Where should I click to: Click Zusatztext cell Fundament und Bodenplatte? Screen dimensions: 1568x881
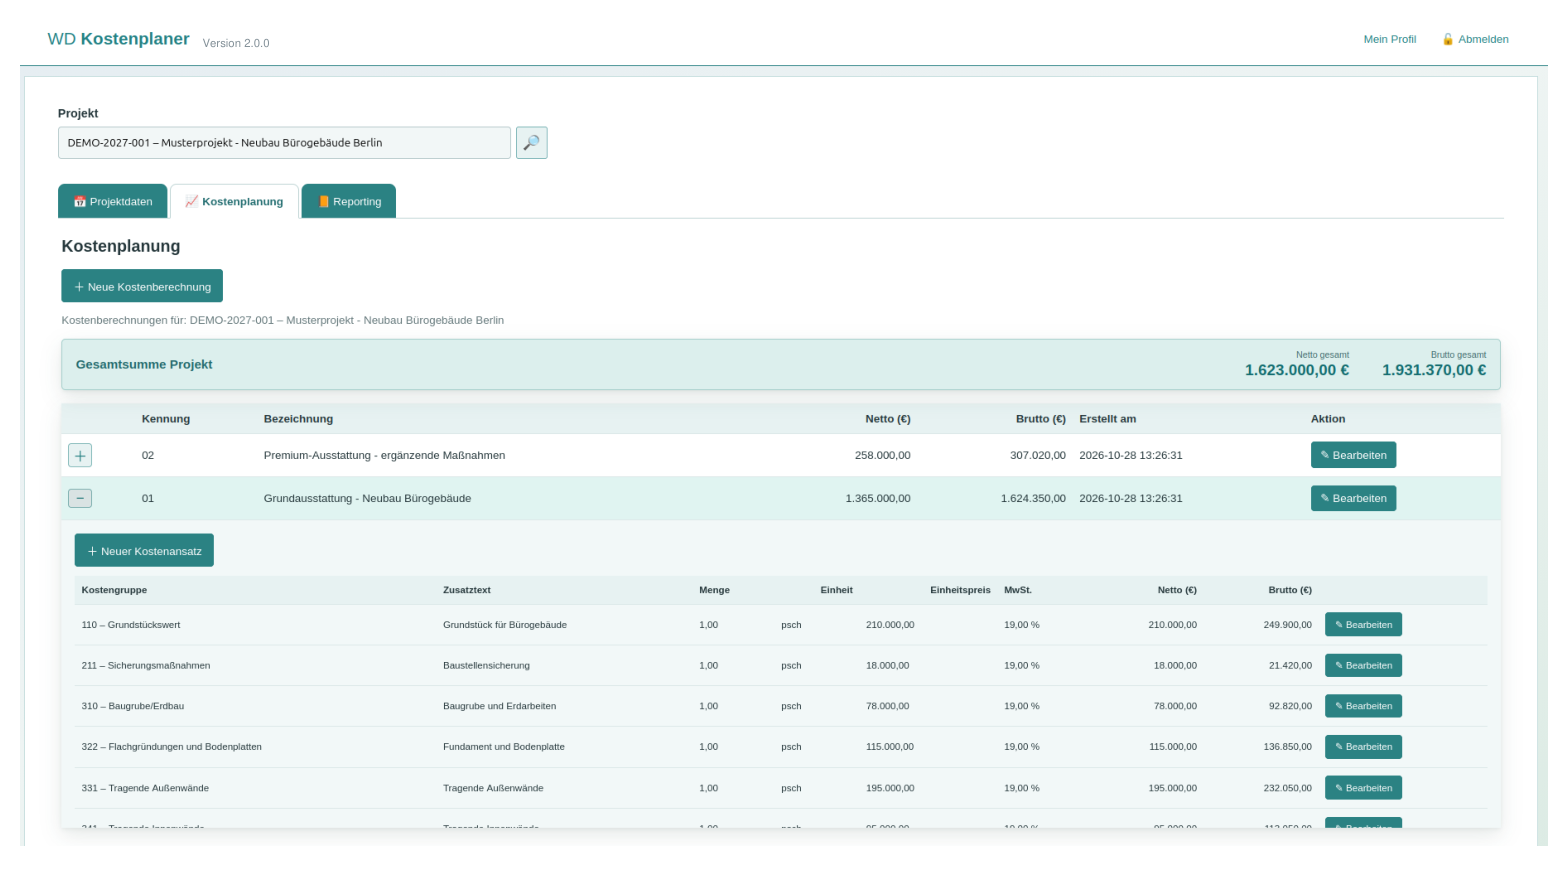tap(504, 747)
